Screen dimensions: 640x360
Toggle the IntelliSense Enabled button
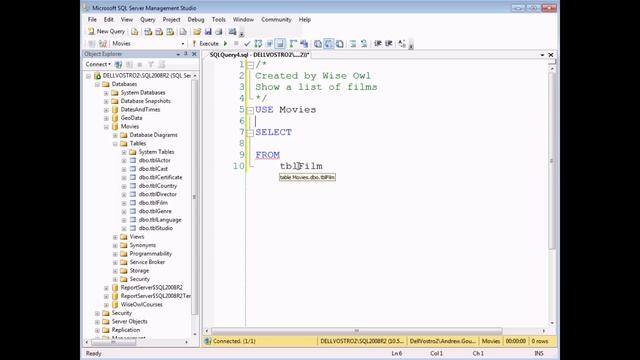[280, 43]
